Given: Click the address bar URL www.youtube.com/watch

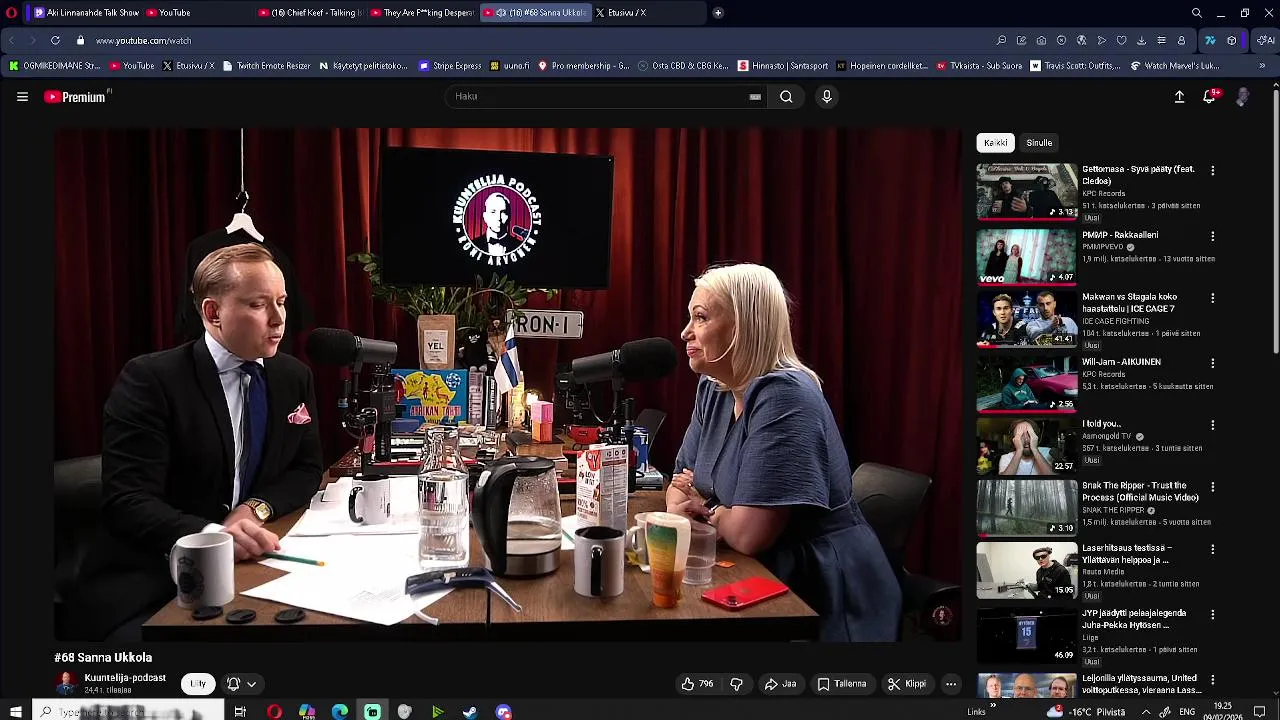Looking at the screenshot, I should (143, 41).
